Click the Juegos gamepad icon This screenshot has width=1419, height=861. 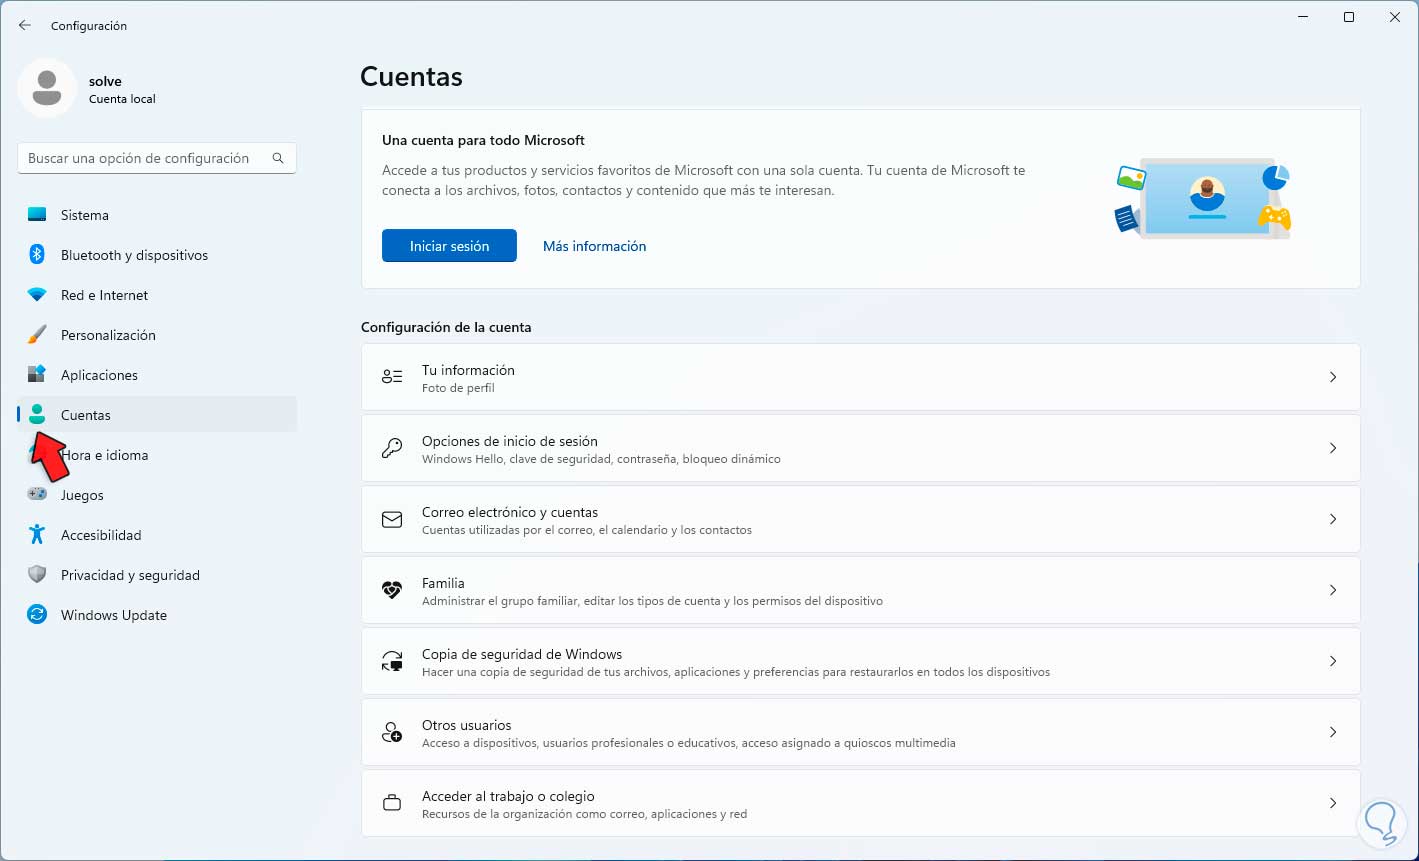click(x=37, y=495)
